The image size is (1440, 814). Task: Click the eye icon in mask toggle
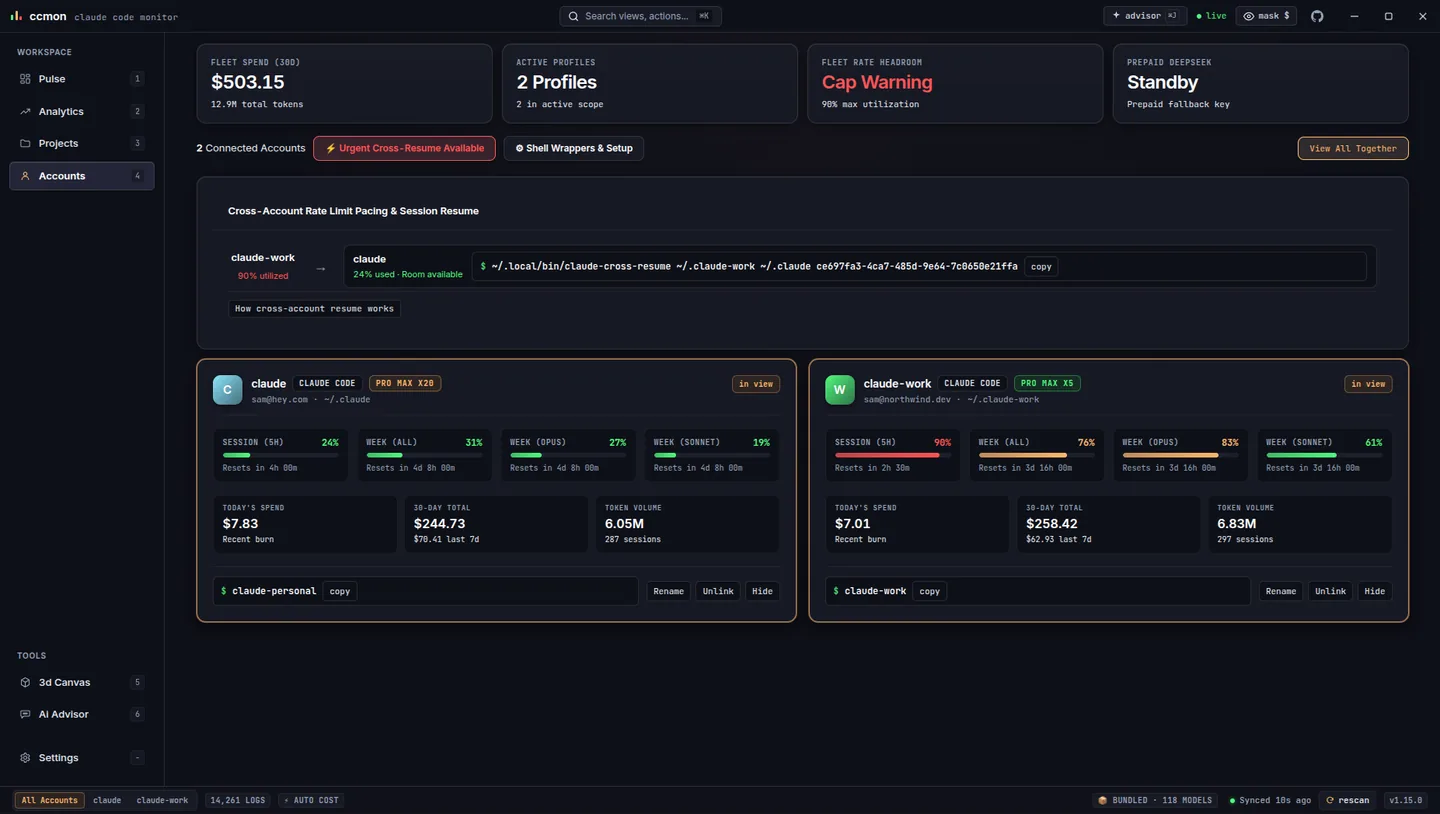(1249, 16)
